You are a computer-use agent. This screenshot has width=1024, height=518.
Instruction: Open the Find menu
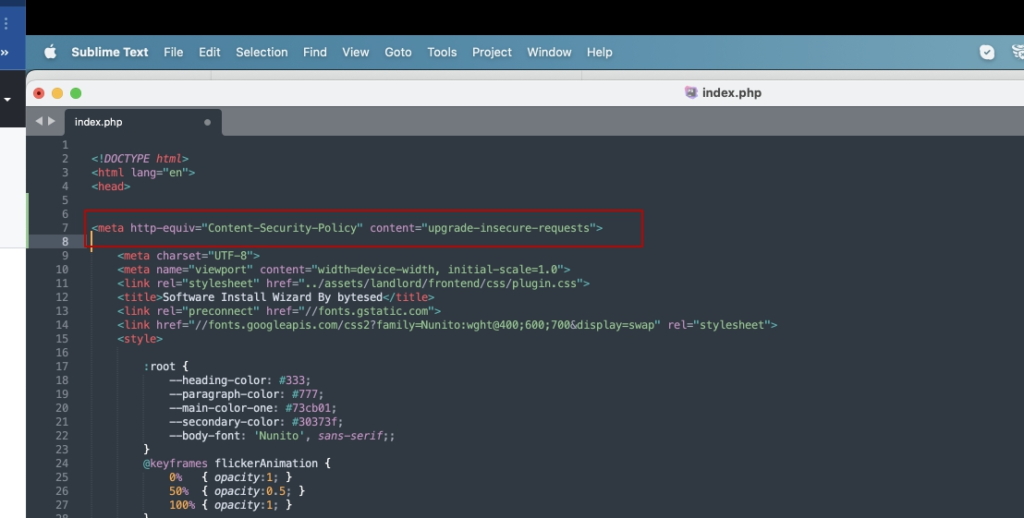pyautogui.click(x=315, y=52)
